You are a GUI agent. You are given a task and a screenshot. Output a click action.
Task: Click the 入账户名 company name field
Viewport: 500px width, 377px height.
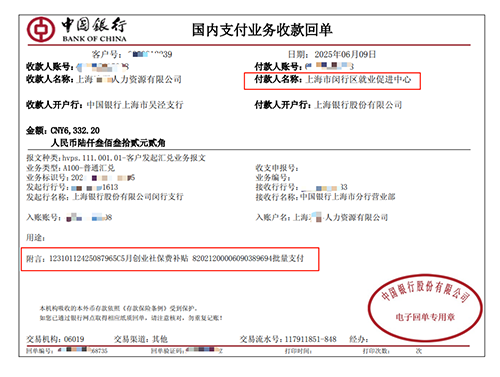340,217
